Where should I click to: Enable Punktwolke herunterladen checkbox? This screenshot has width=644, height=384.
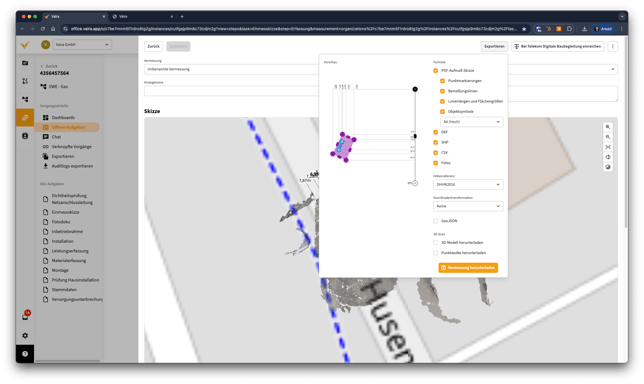point(436,253)
